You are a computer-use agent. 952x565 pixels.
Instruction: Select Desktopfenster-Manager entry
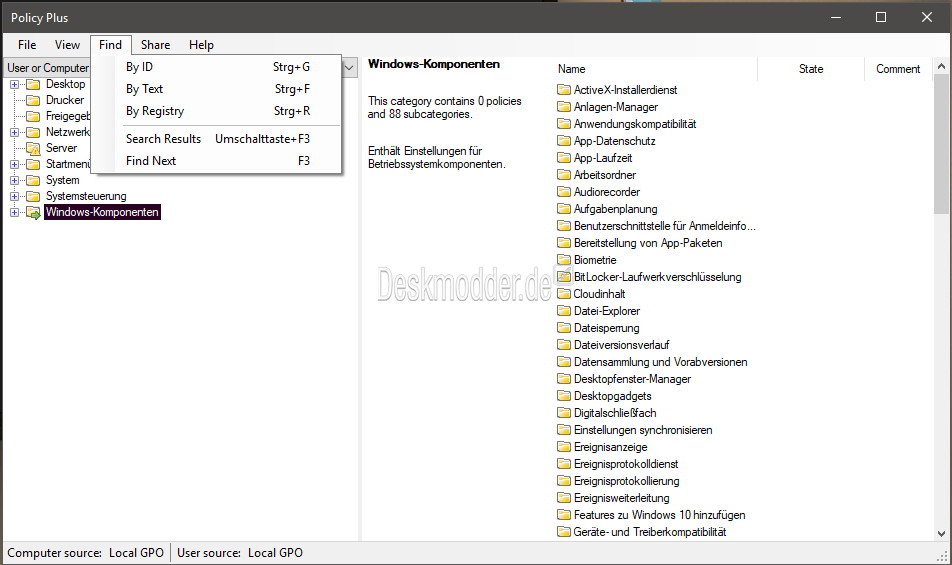point(633,379)
